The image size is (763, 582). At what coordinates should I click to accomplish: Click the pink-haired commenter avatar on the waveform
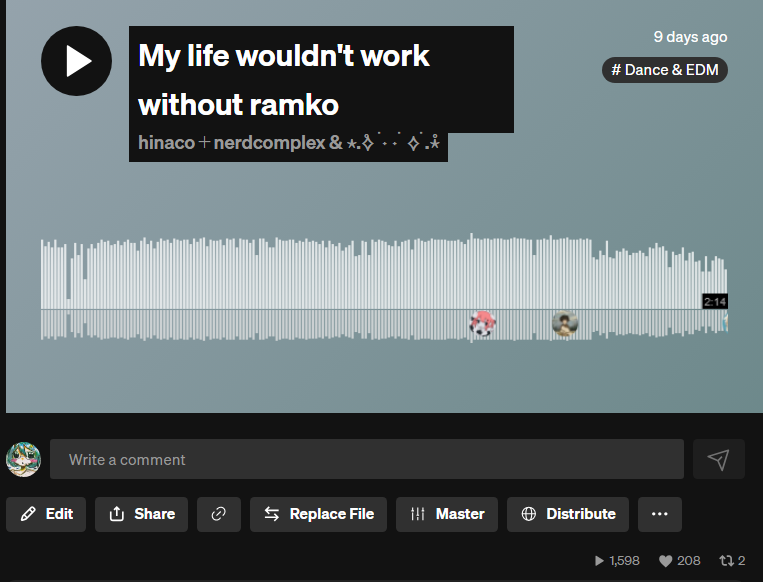482,324
